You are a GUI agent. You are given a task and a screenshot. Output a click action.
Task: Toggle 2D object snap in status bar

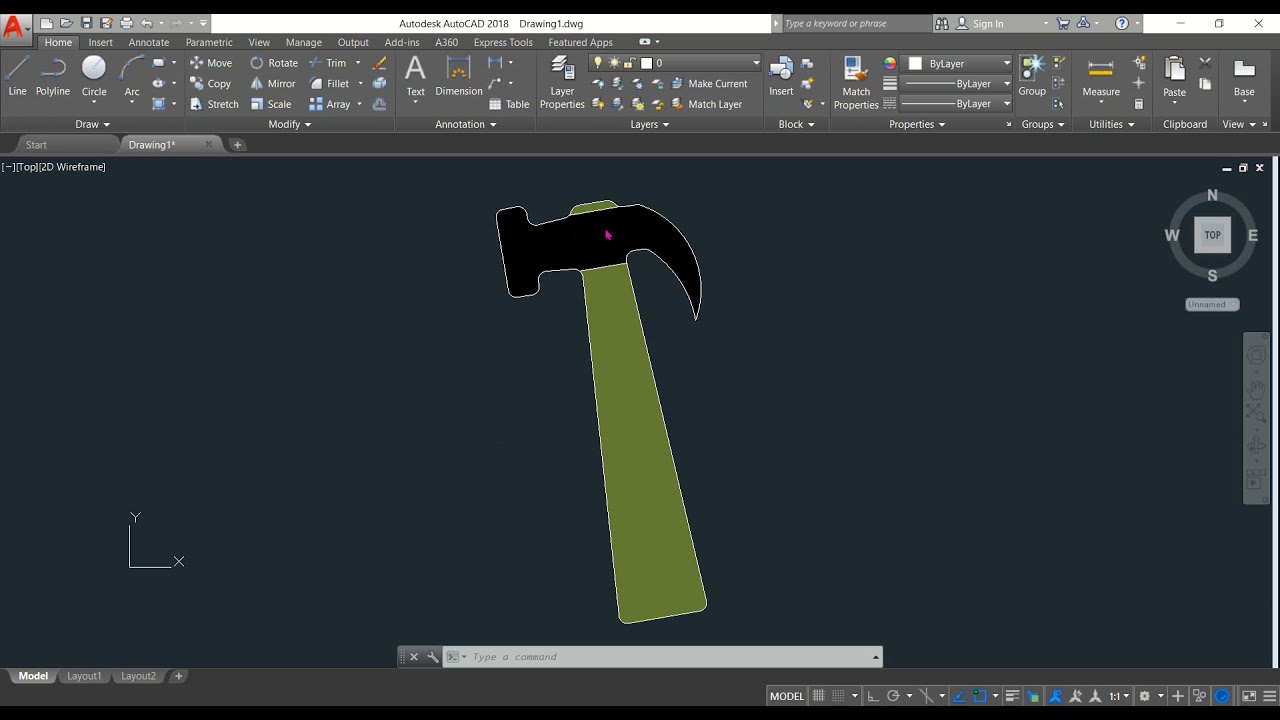tap(980, 696)
